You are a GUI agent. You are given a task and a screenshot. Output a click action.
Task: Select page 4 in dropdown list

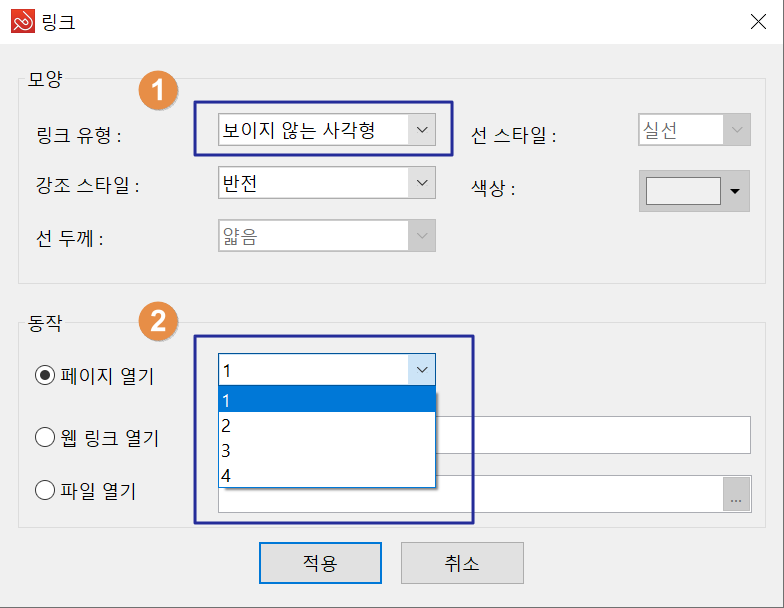(x=326, y=475)
